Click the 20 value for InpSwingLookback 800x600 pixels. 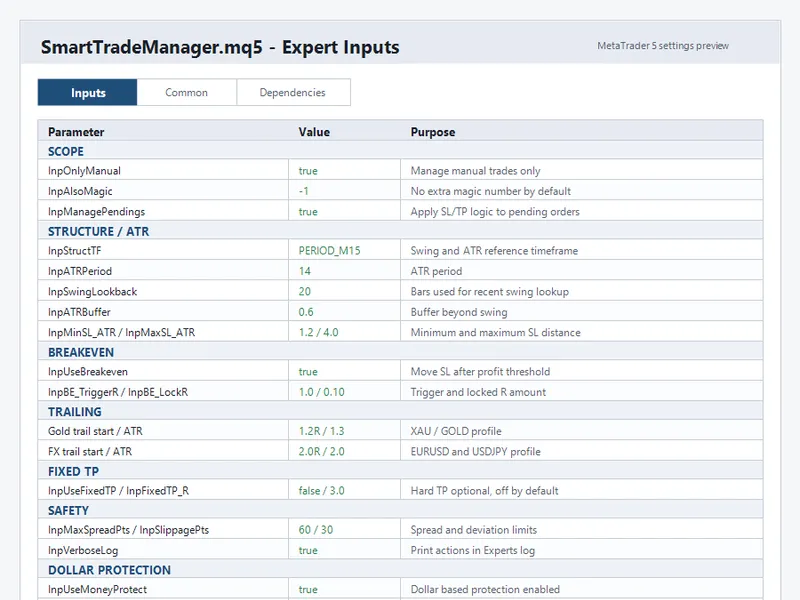(305, 292)
